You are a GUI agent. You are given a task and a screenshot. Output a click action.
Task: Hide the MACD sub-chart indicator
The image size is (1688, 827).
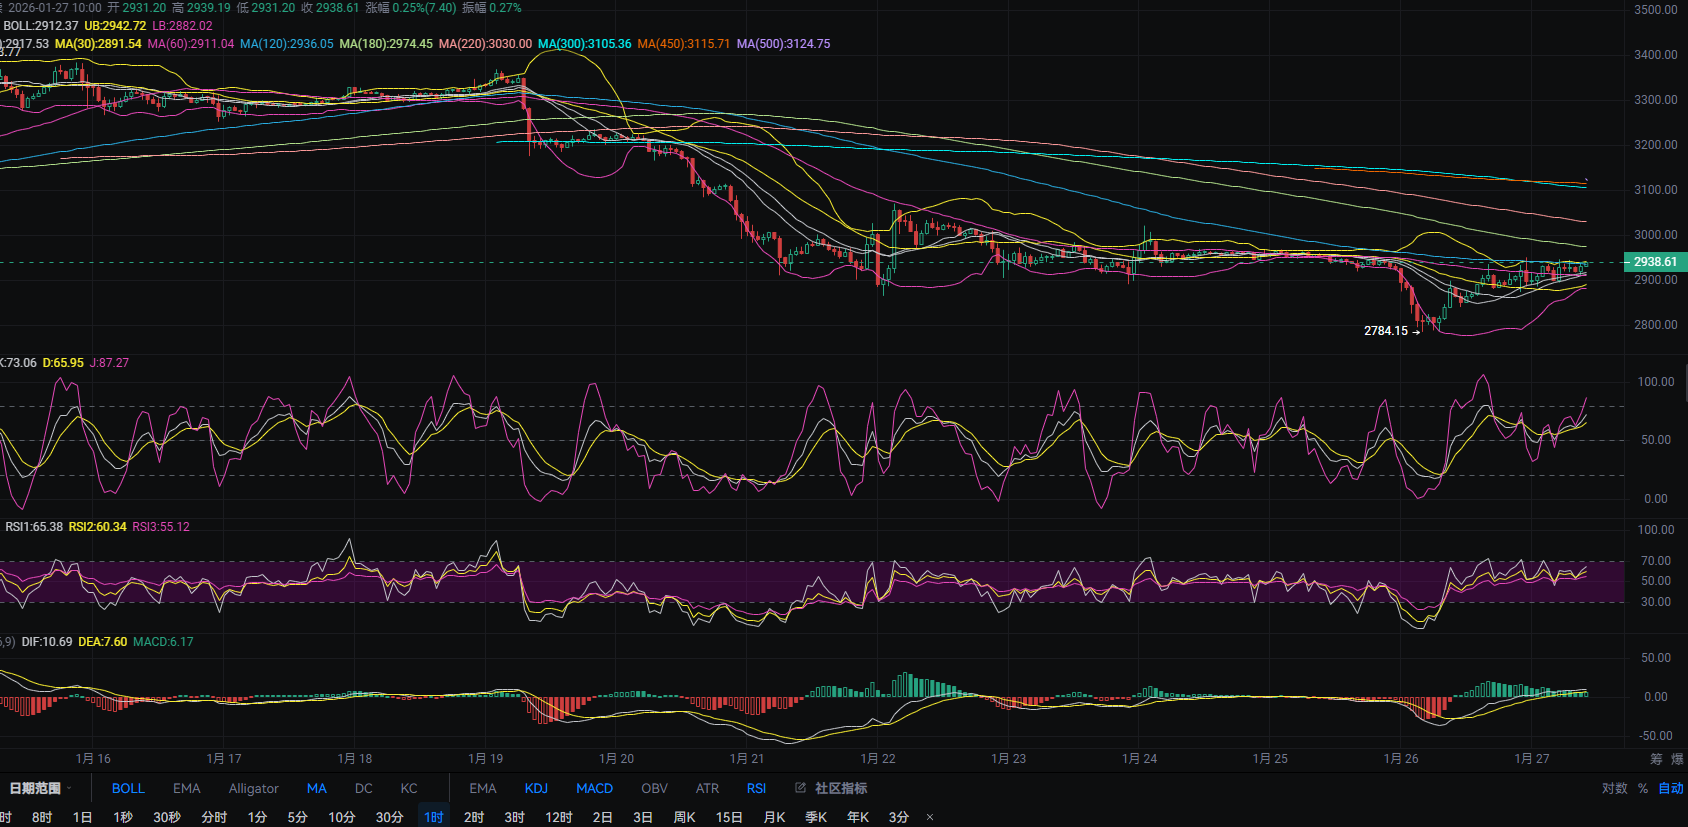coord(594,788)
